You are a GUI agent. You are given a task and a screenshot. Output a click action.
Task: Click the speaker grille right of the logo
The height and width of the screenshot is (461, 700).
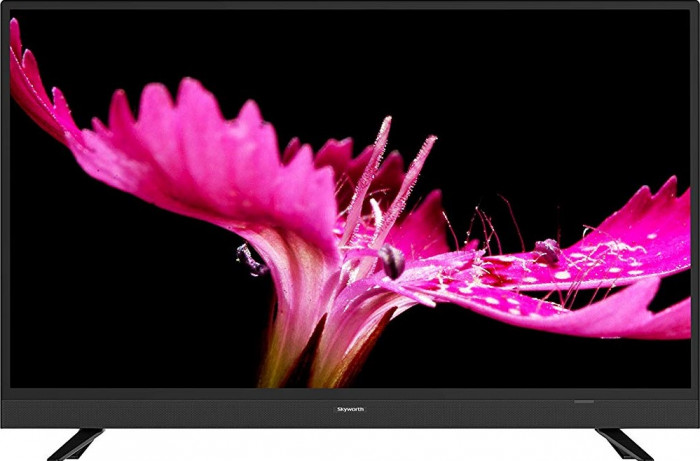pyautogui.click(x=520, y=409)
